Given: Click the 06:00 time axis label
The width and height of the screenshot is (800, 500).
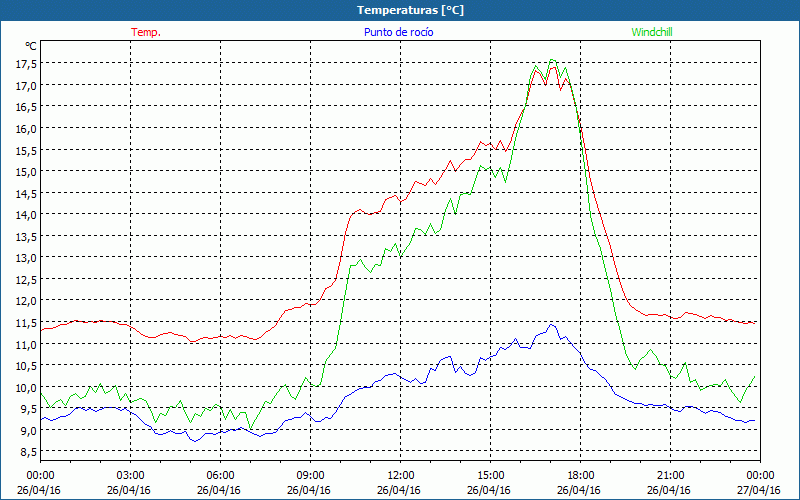Looking at the screenshot, I should click(x=220, y=475).
